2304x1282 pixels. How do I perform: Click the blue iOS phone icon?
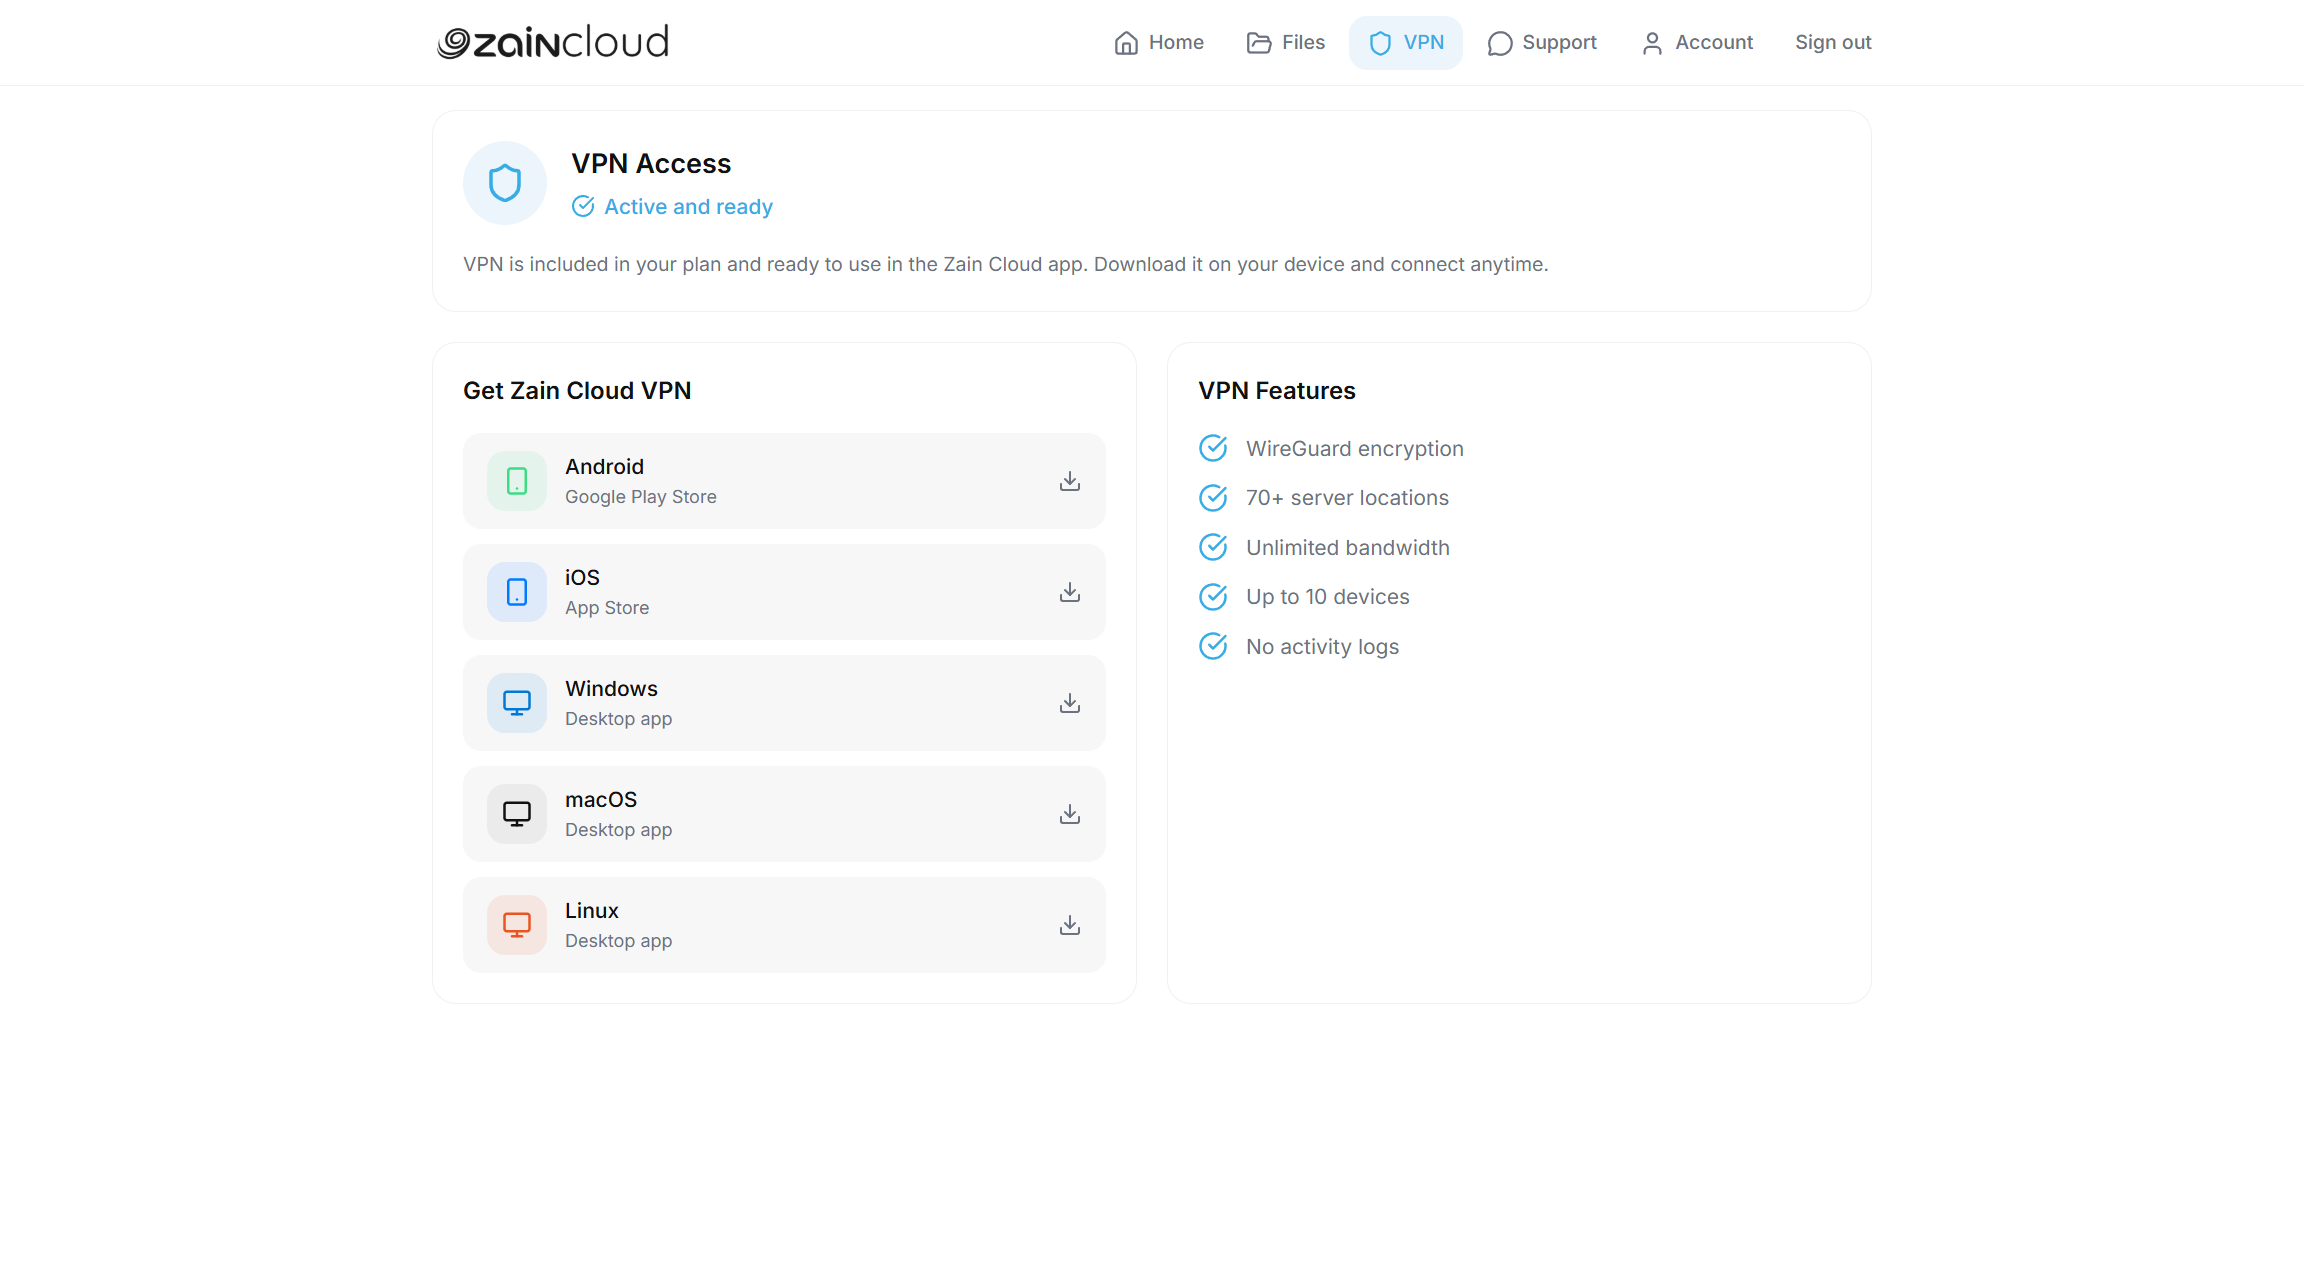(x=517, y=592)
